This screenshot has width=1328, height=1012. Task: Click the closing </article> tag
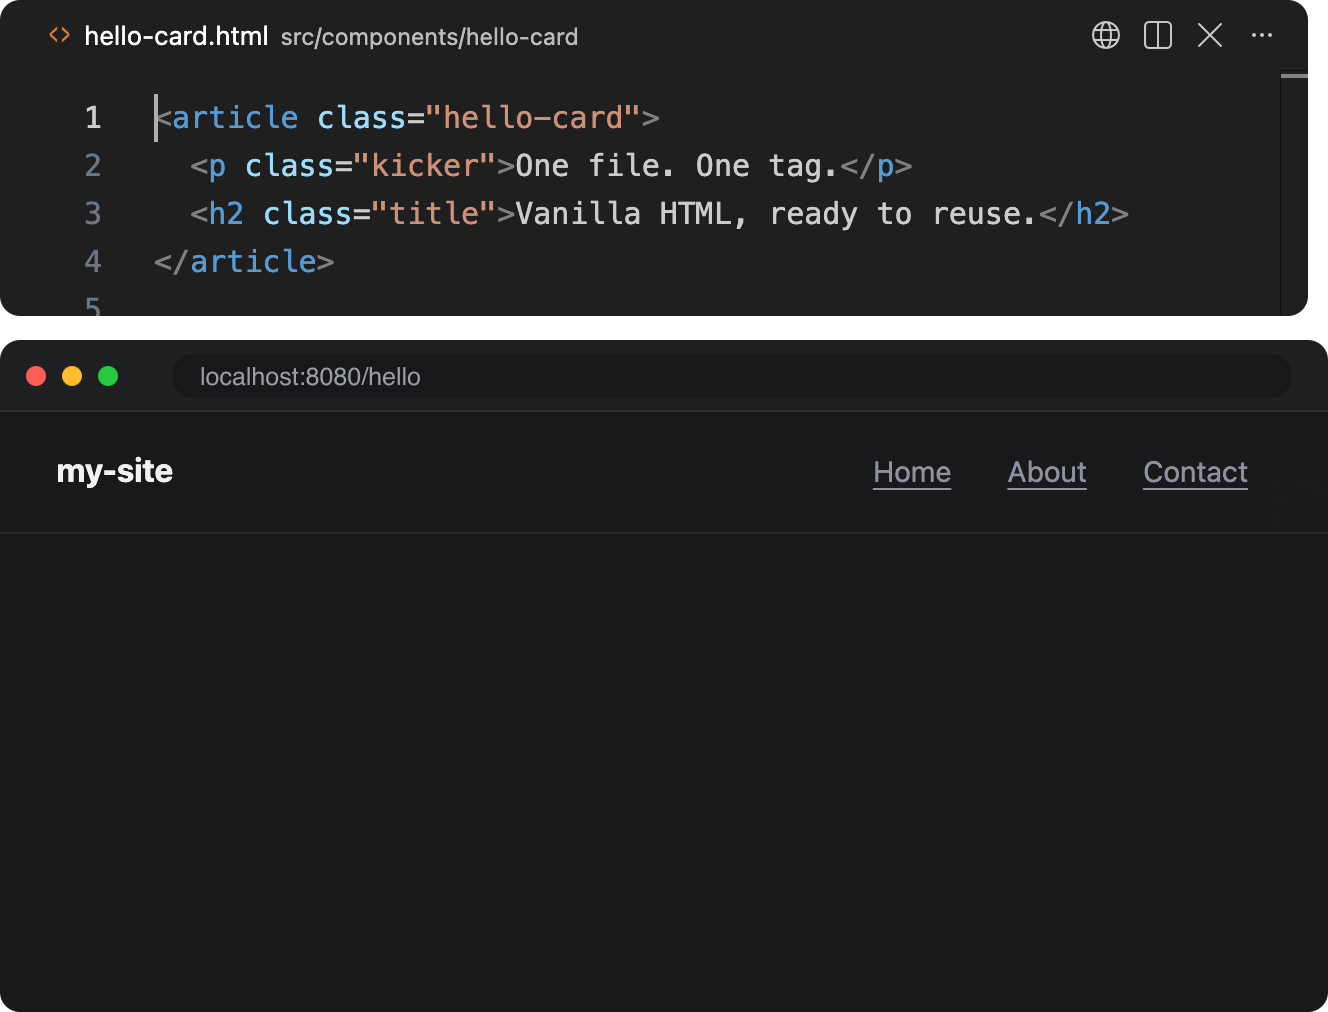[x=244, y=261]
